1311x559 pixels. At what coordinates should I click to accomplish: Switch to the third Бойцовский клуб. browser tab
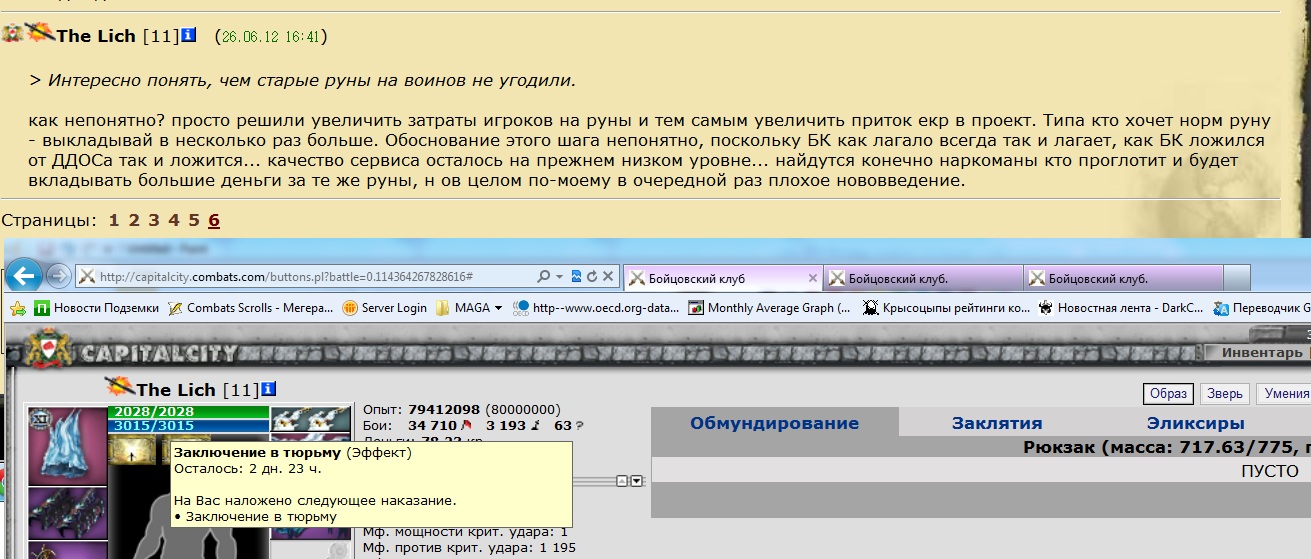point(1125,278)
